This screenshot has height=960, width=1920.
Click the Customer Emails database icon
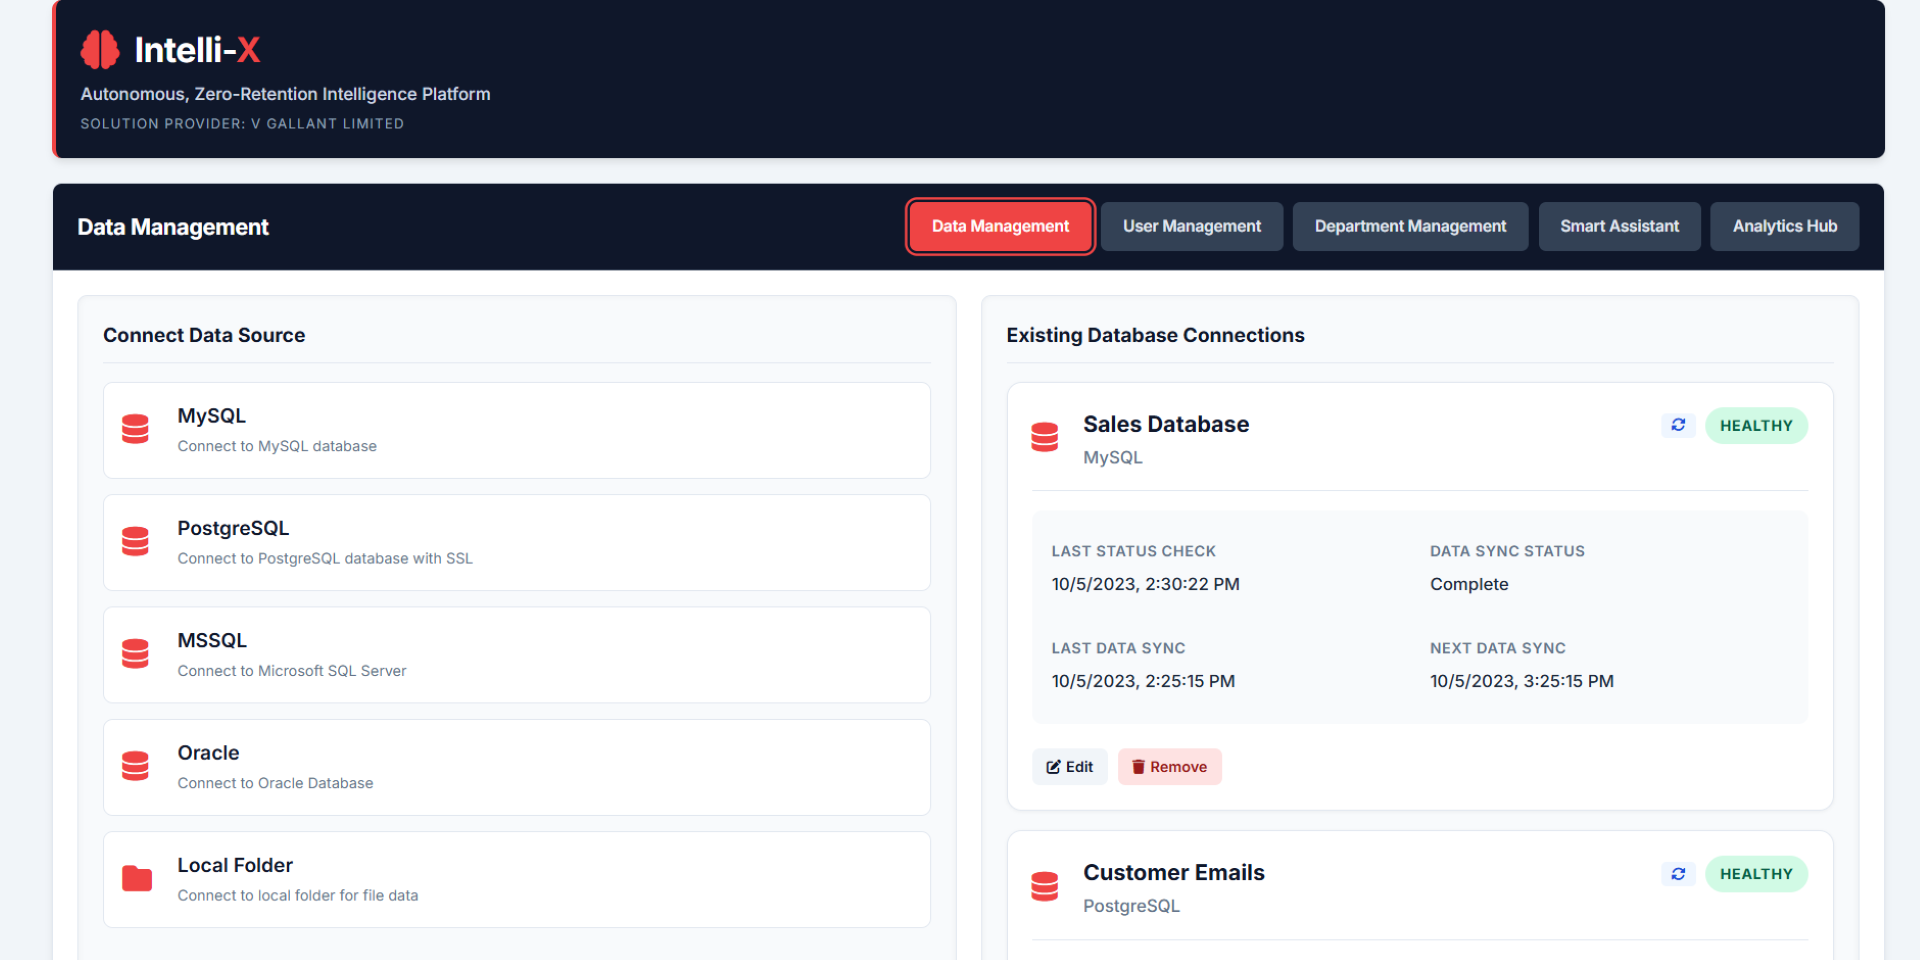[x=1044, y=886]
